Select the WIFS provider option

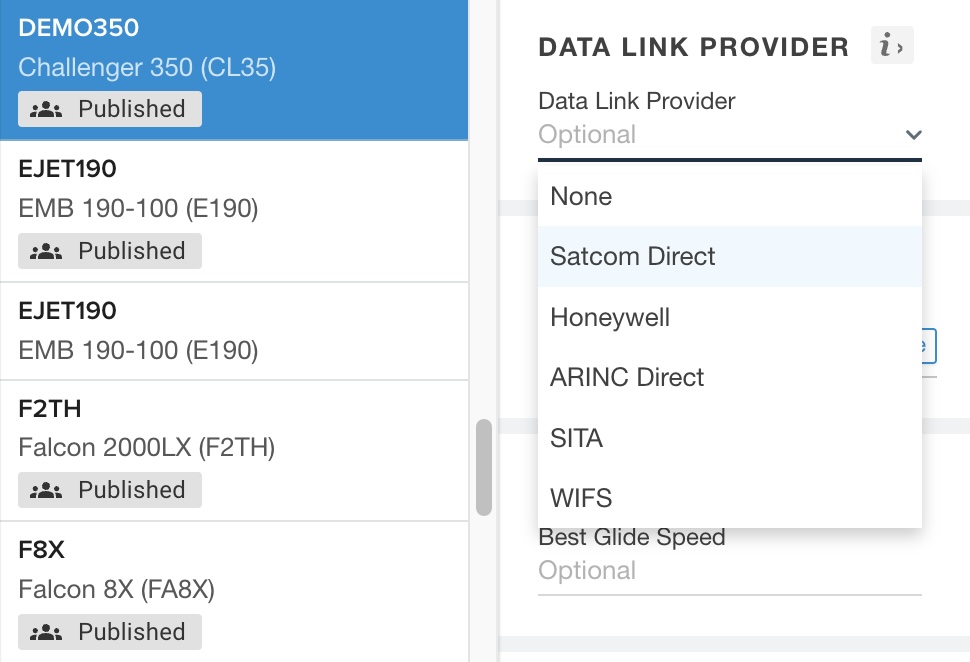pos(581,497)
